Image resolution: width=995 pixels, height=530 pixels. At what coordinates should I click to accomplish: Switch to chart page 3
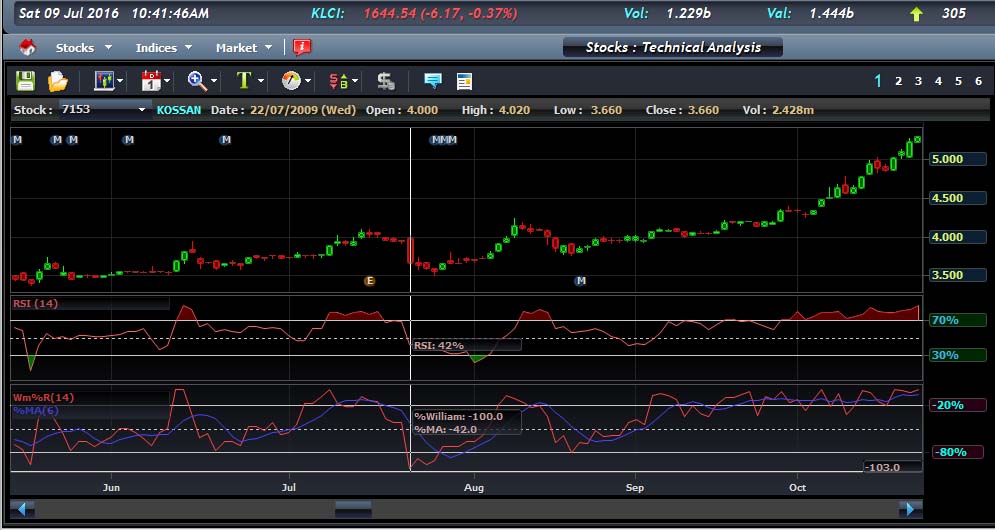pos(918,81)
